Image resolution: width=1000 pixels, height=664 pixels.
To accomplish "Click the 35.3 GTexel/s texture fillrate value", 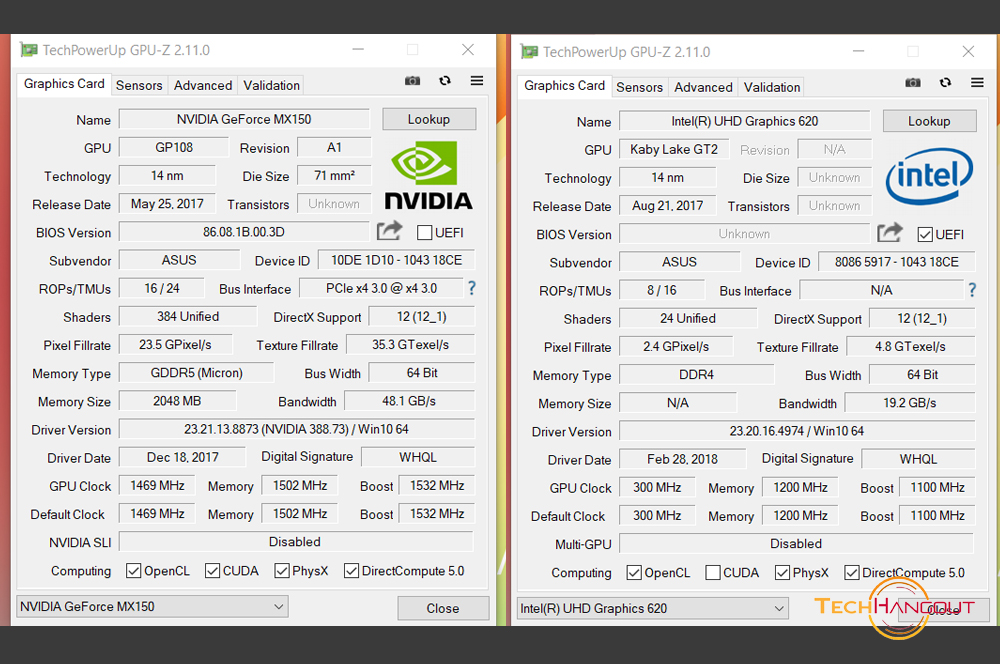I will 411,345.
